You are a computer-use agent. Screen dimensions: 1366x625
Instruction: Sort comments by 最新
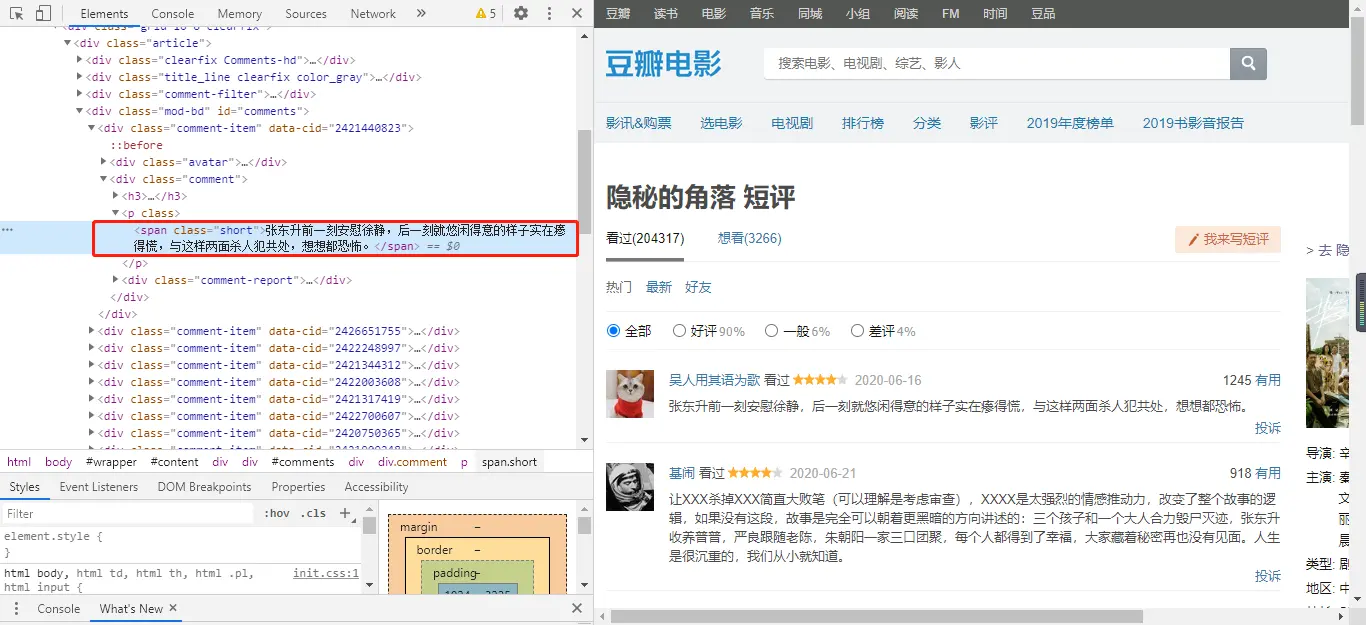[x=659, y=287]
